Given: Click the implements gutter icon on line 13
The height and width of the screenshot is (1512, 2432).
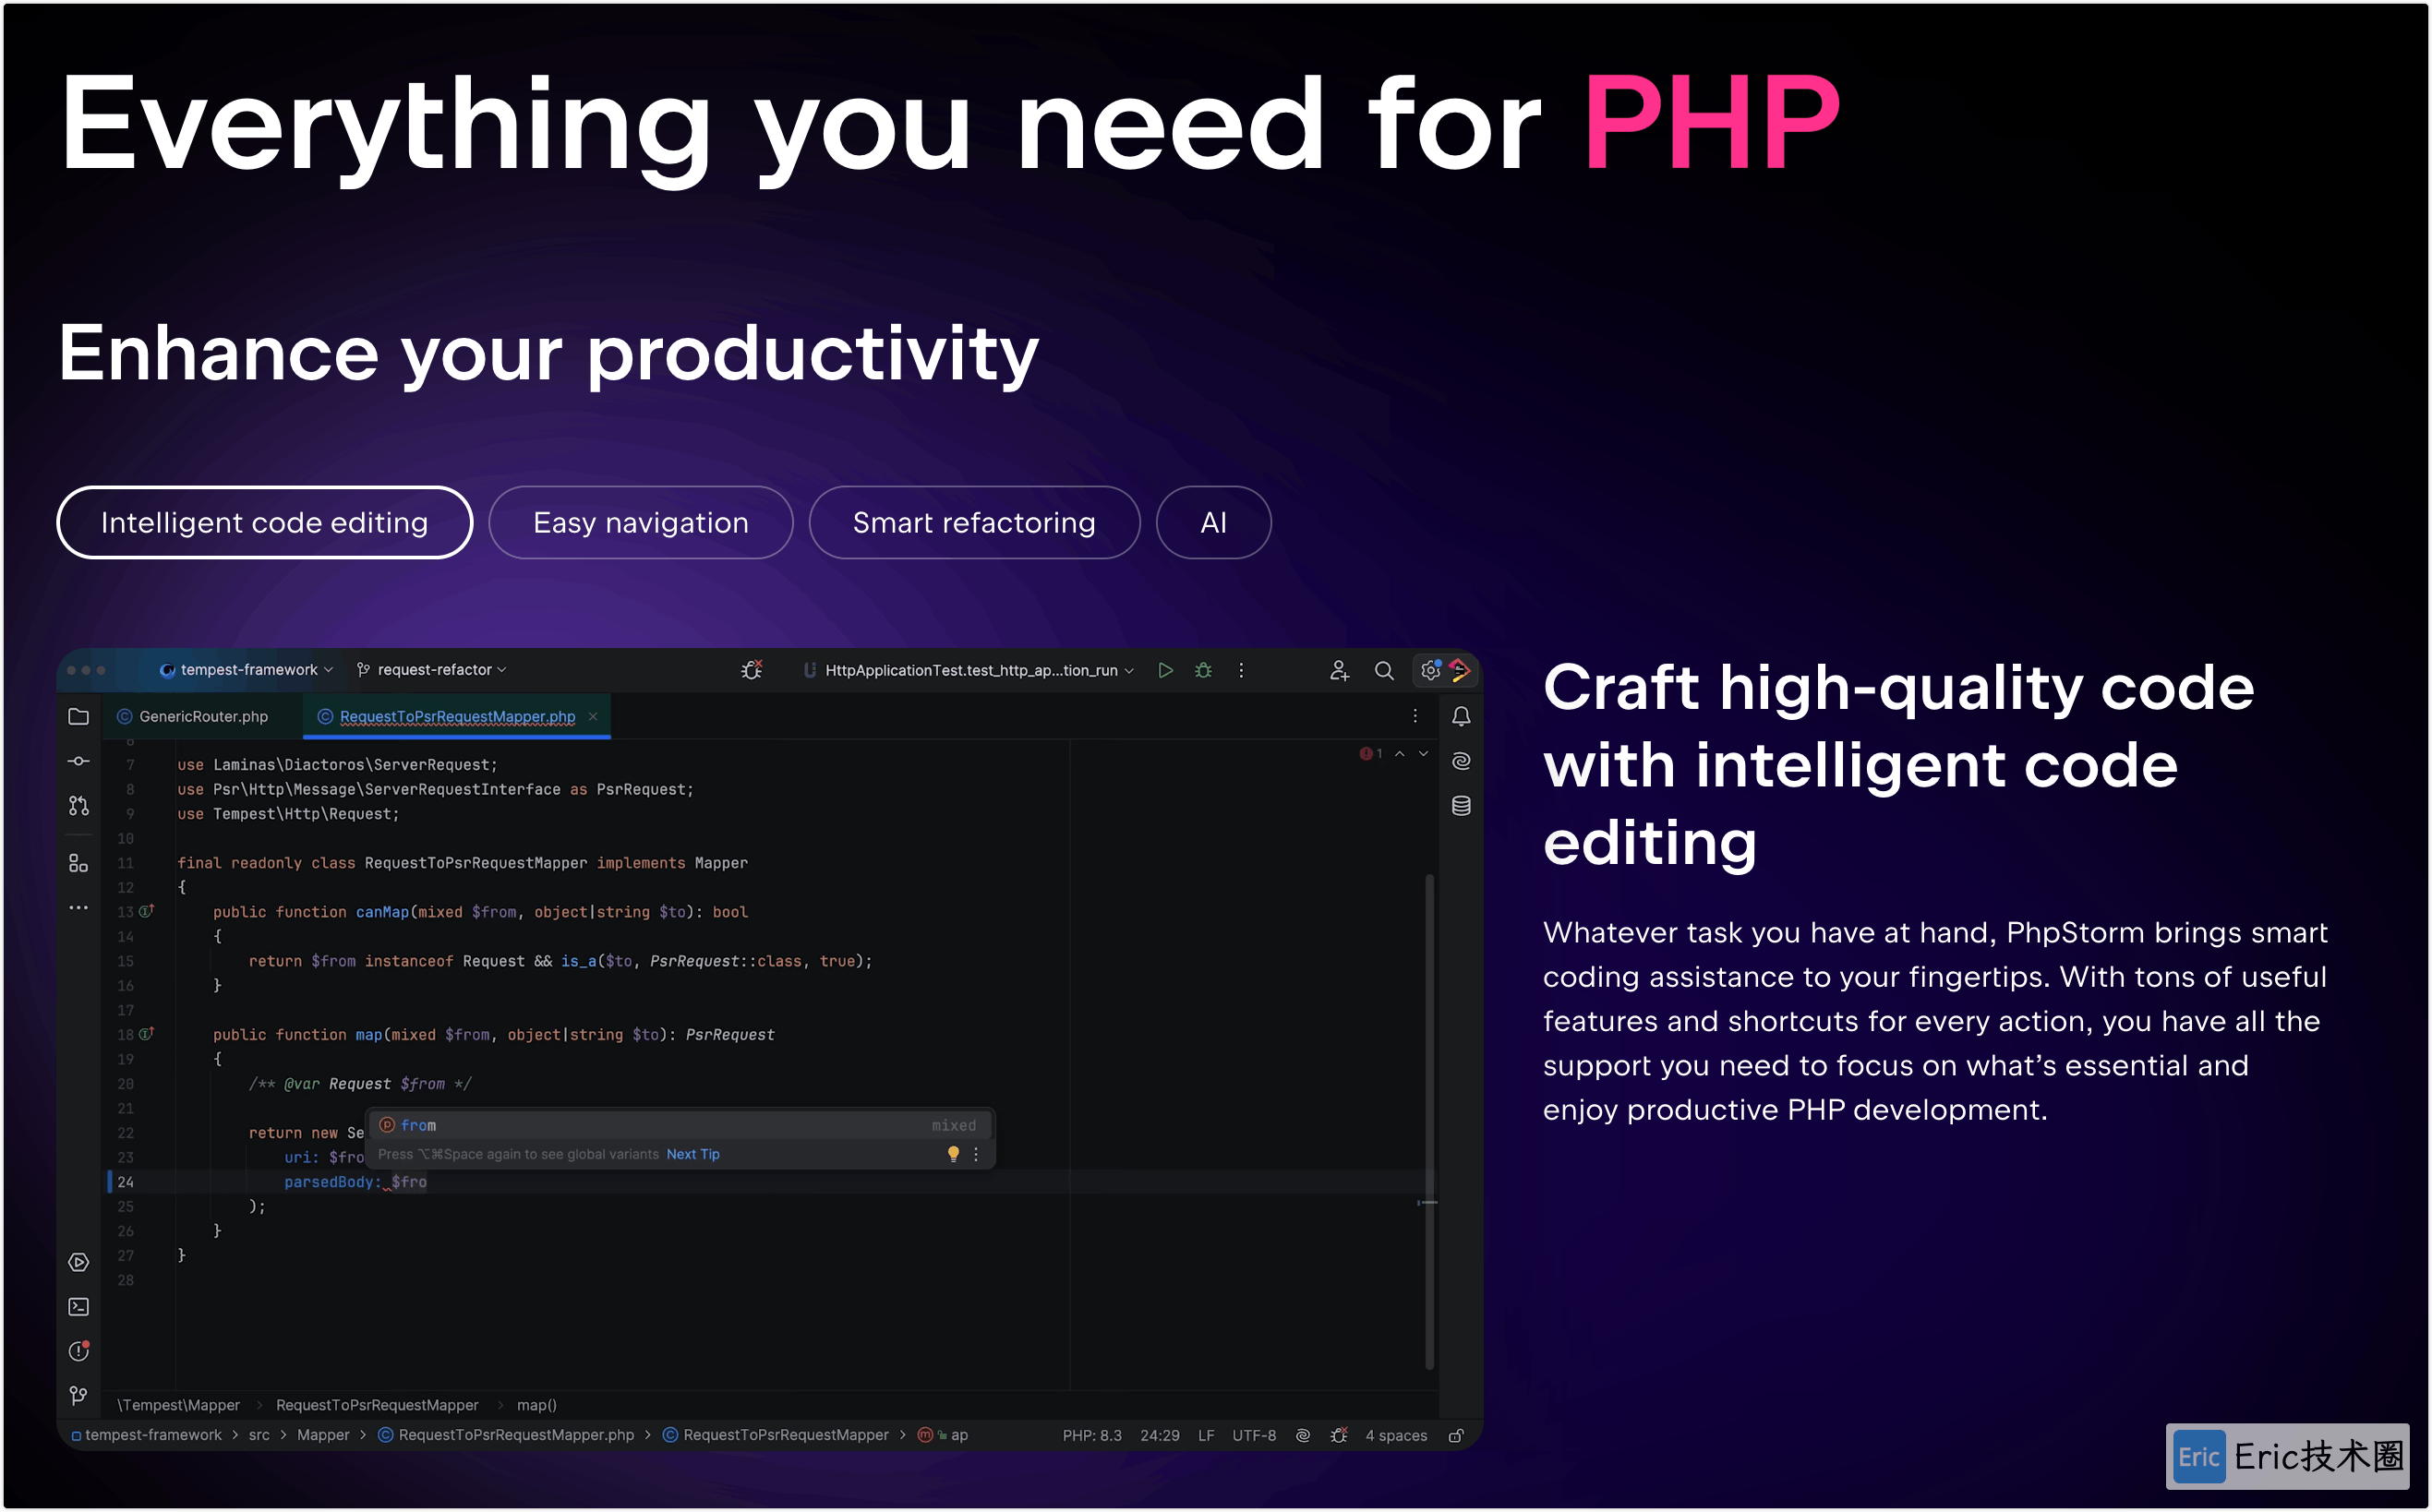Looking at the screenshot, I should click(x=147, y=911).
